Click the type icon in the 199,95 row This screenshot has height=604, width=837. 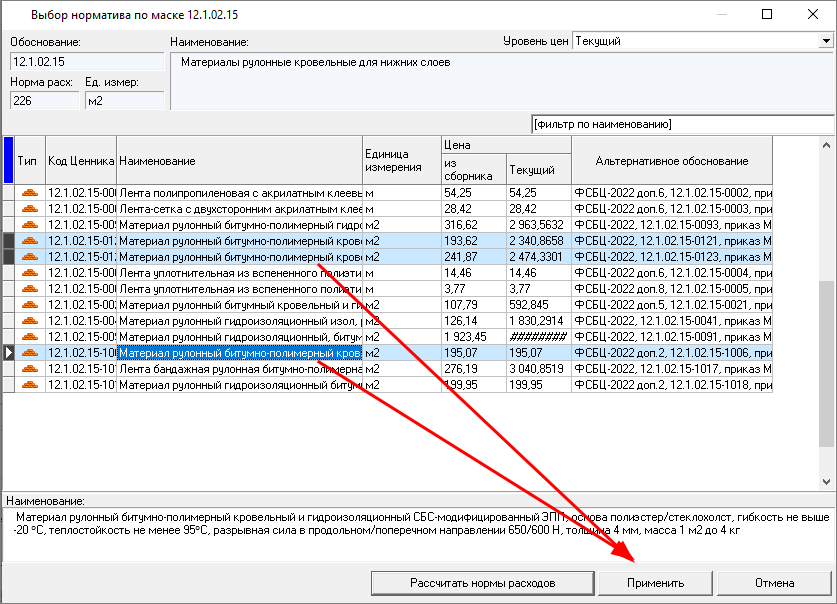[30, 385]
